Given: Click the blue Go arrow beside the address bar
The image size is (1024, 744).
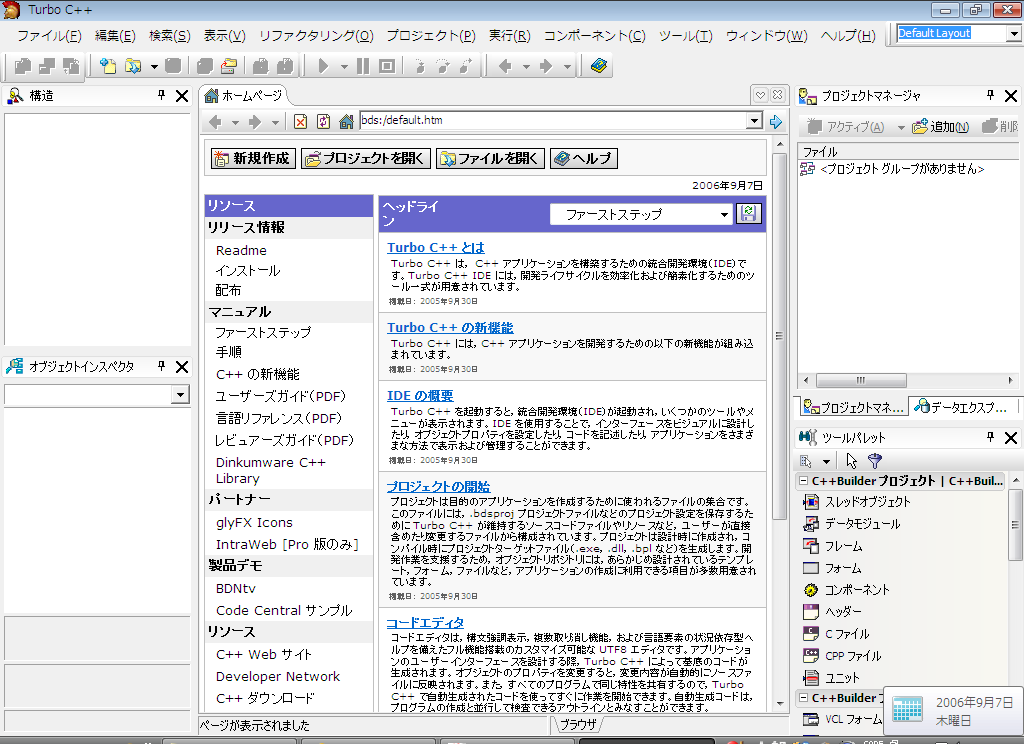Looking at the screenshot, I should click(x=776, y=121).
